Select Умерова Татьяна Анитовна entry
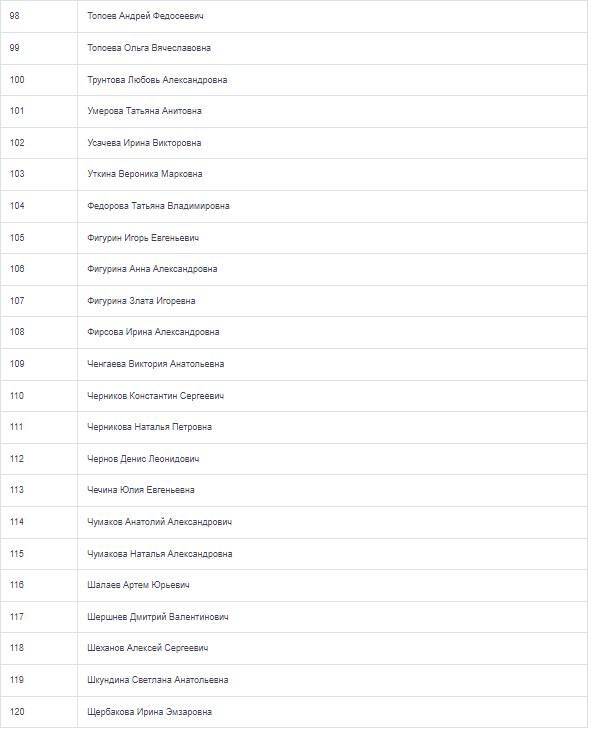This screenshot has width=595, height=733. click(x=144, y=111)
